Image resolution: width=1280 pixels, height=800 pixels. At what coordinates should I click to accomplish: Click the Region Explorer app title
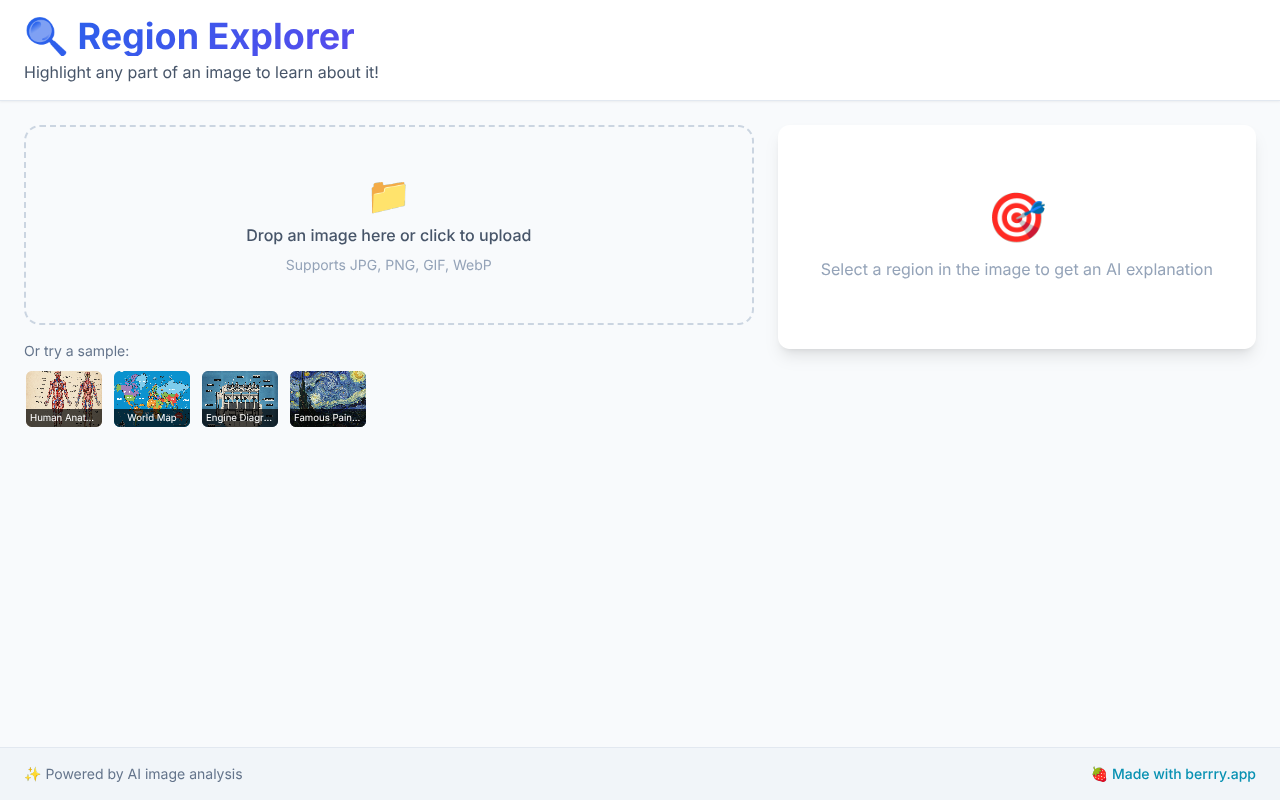click(x=216, y=37)
